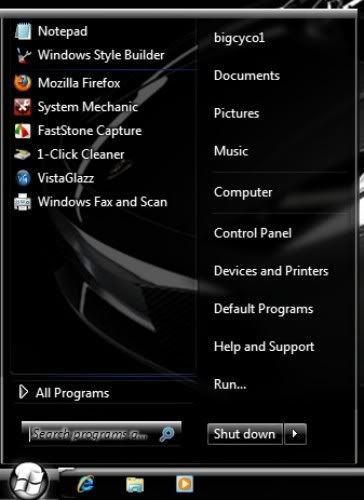Open Documents from the Start menu
Image resolution: width=364 pixels, height=500 pixels.
247,75
